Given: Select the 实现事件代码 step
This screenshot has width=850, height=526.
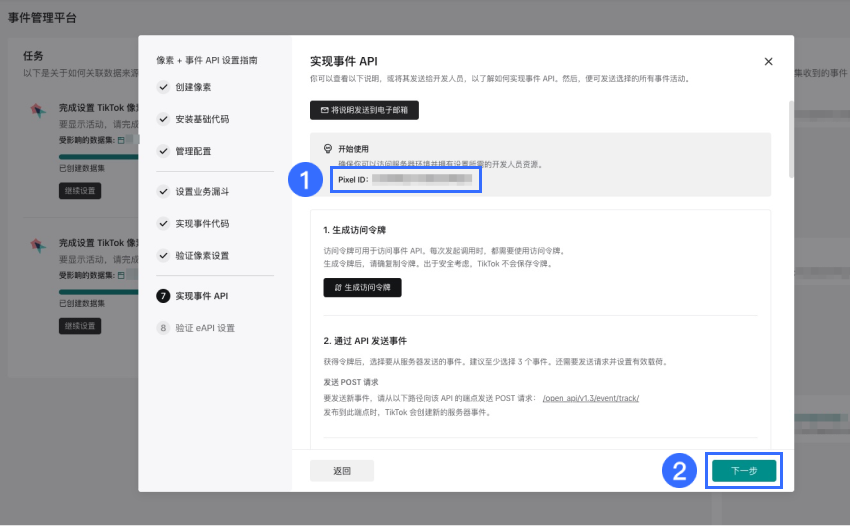Looking at the screenshot, I should click(202, 223).
